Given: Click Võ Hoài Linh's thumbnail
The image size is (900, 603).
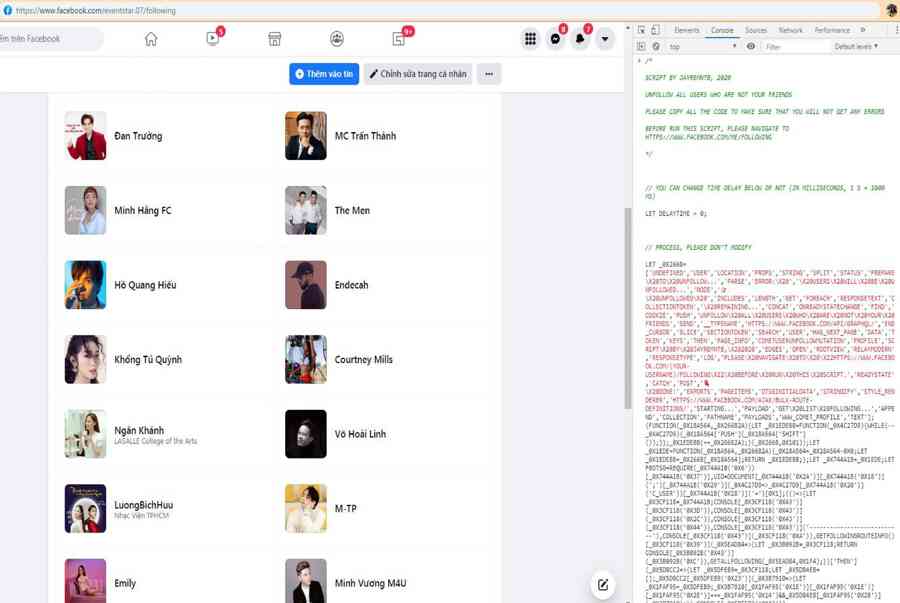Looking at the screenshot, I should pyautogui.click(x=306, y=434).
